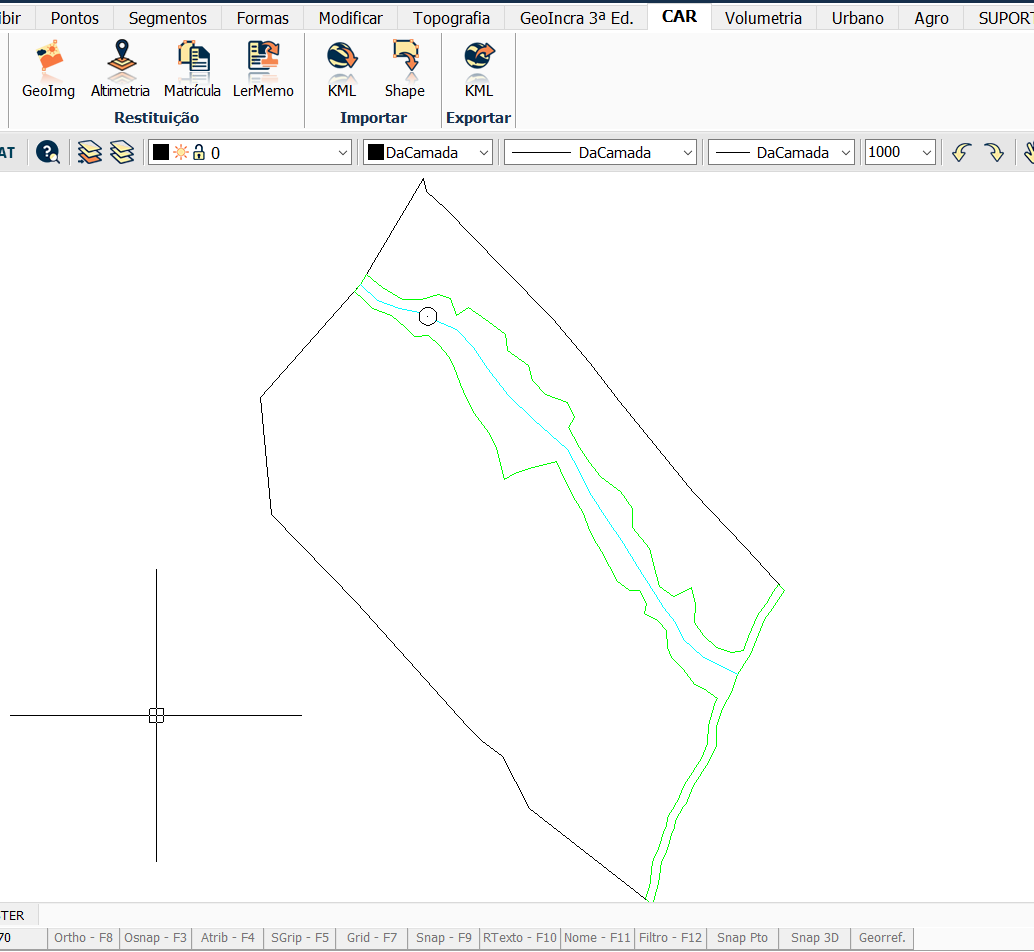Open the Volumetria ribbon tab

coord(763,18)
